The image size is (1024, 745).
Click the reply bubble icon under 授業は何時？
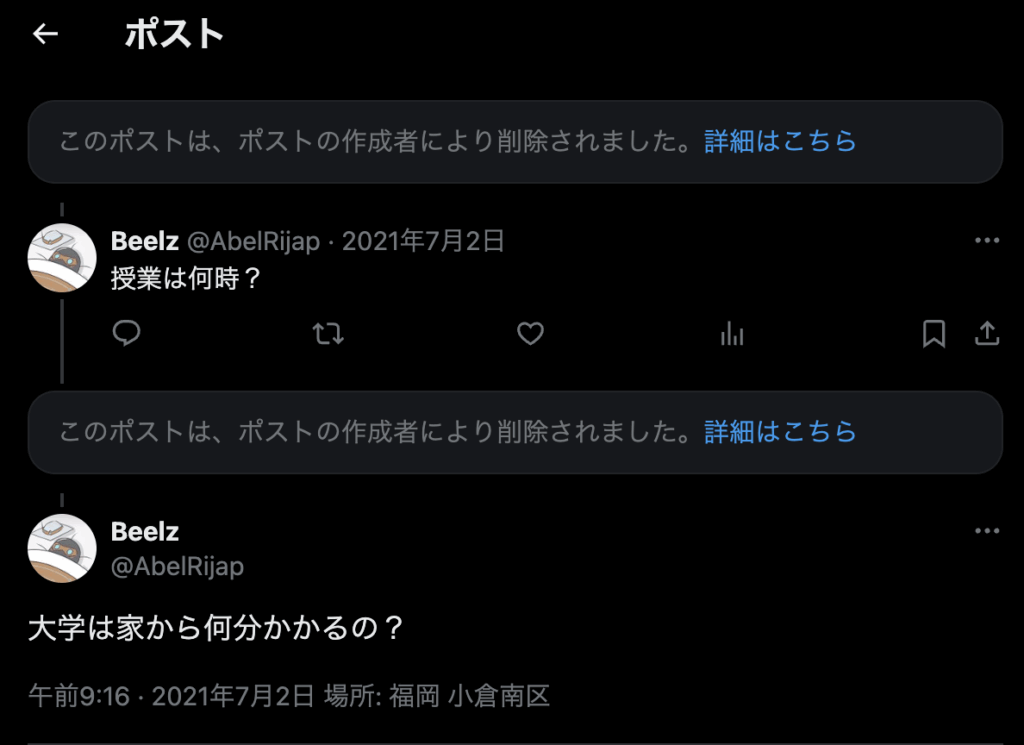[127, 333]
